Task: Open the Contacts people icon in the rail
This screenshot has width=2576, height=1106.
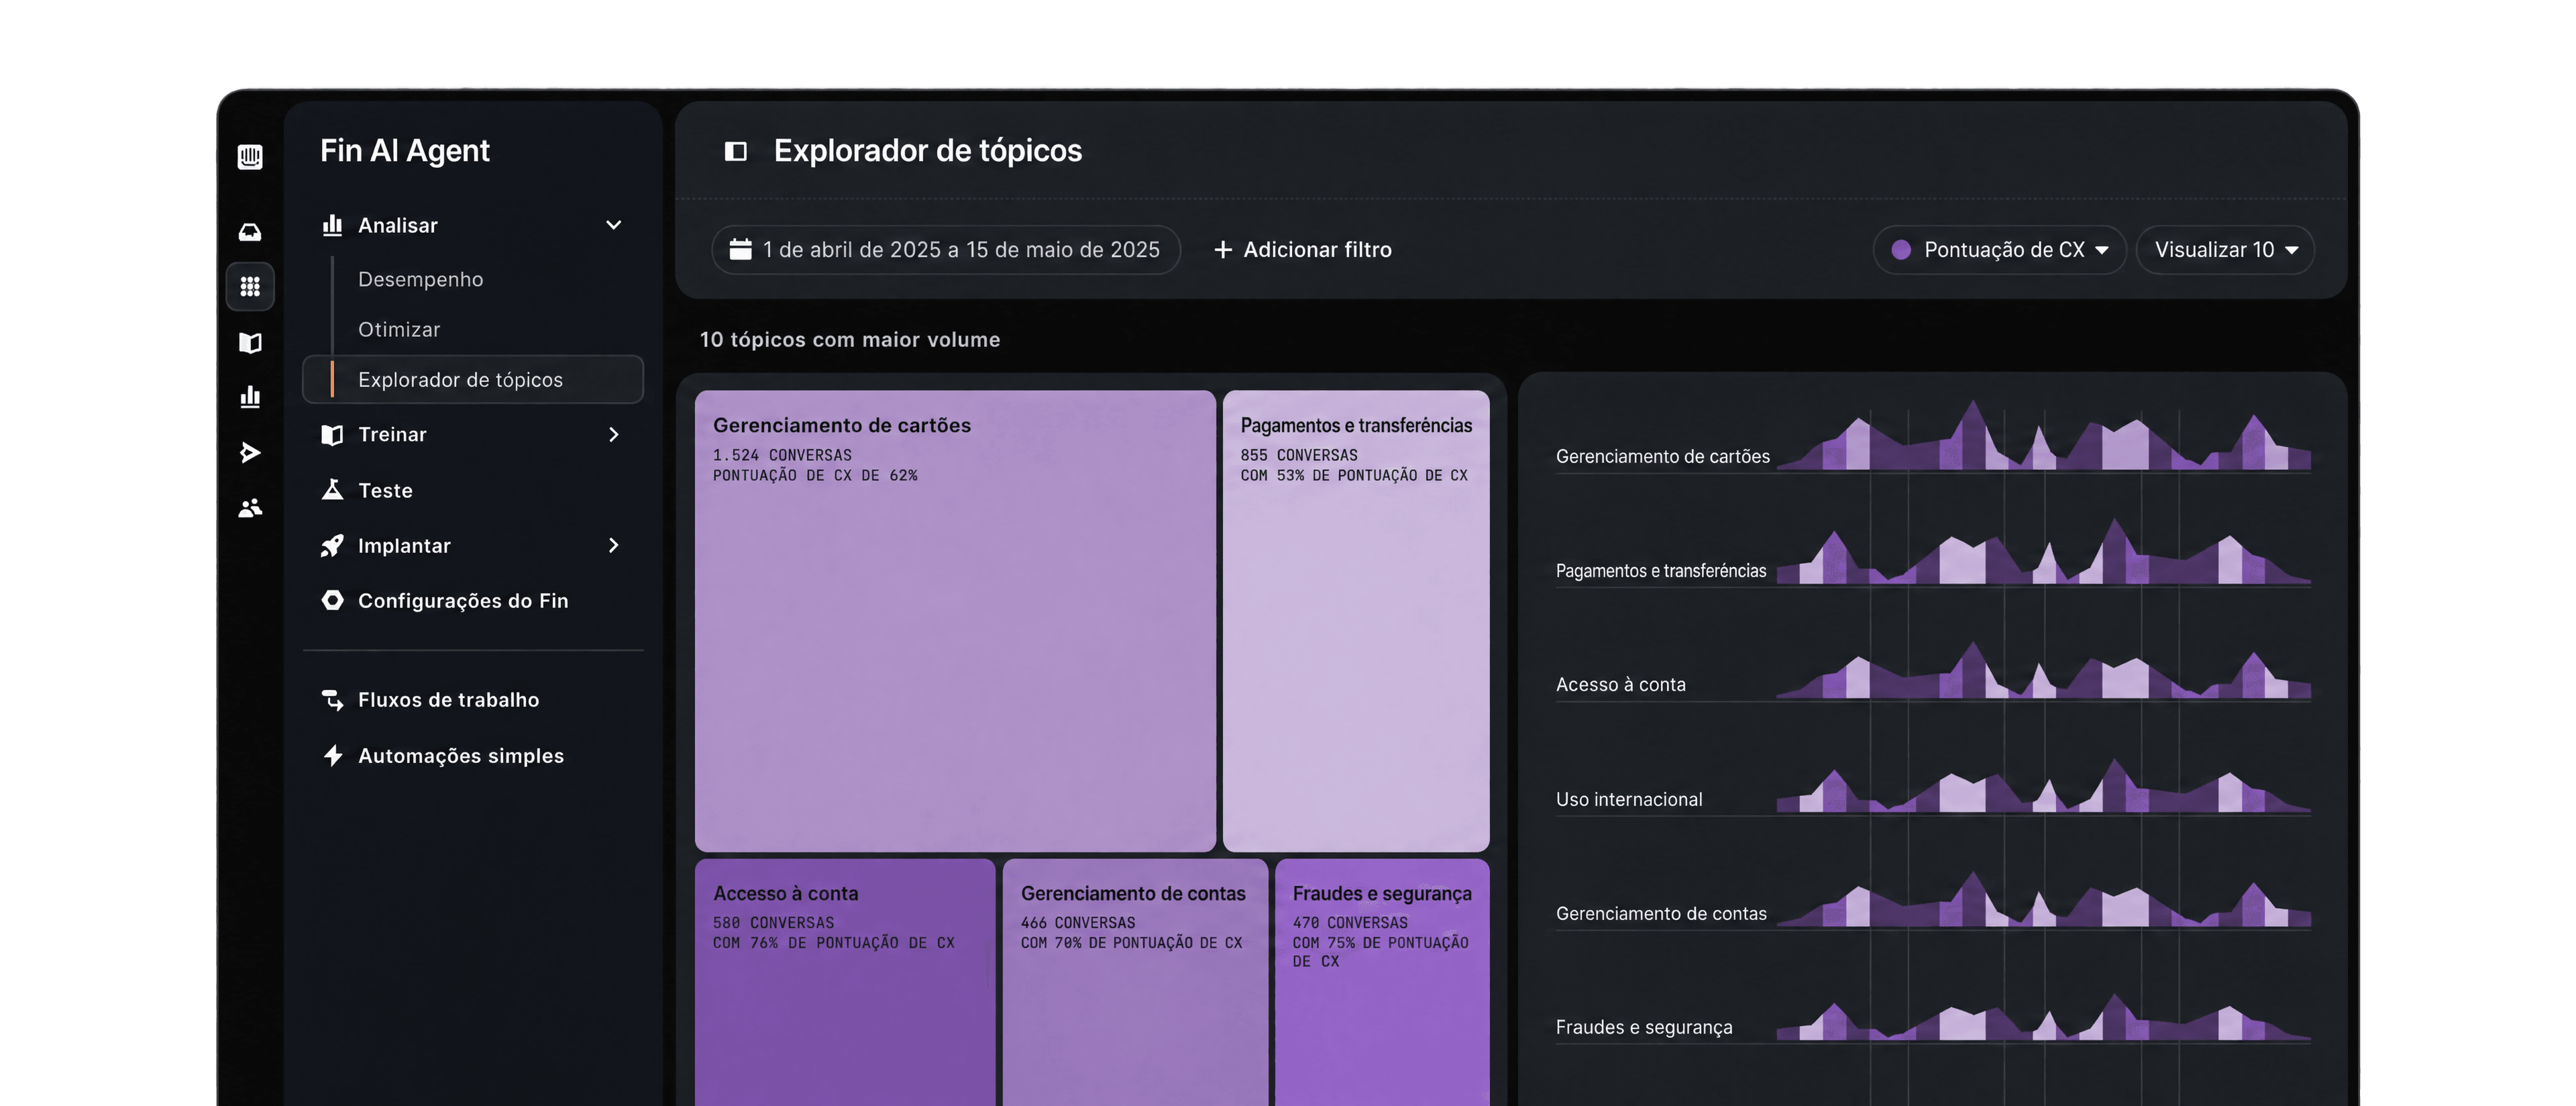Action: tap(250, 508)
